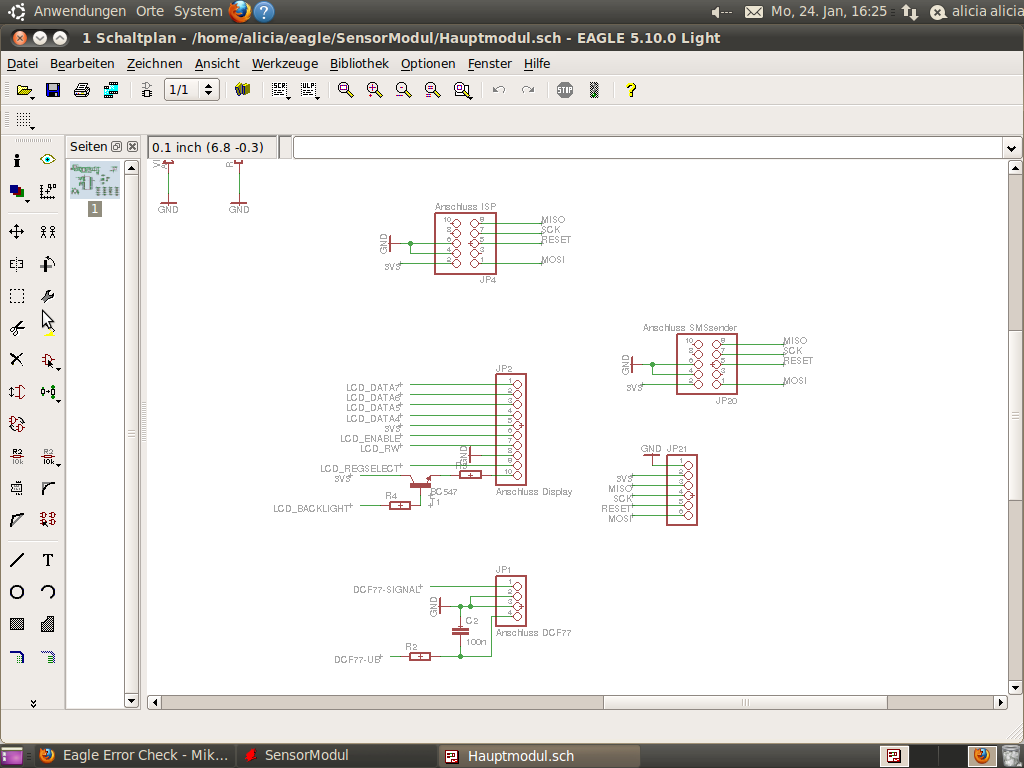Click Zoom to fit icon

(x=345, y=90)
